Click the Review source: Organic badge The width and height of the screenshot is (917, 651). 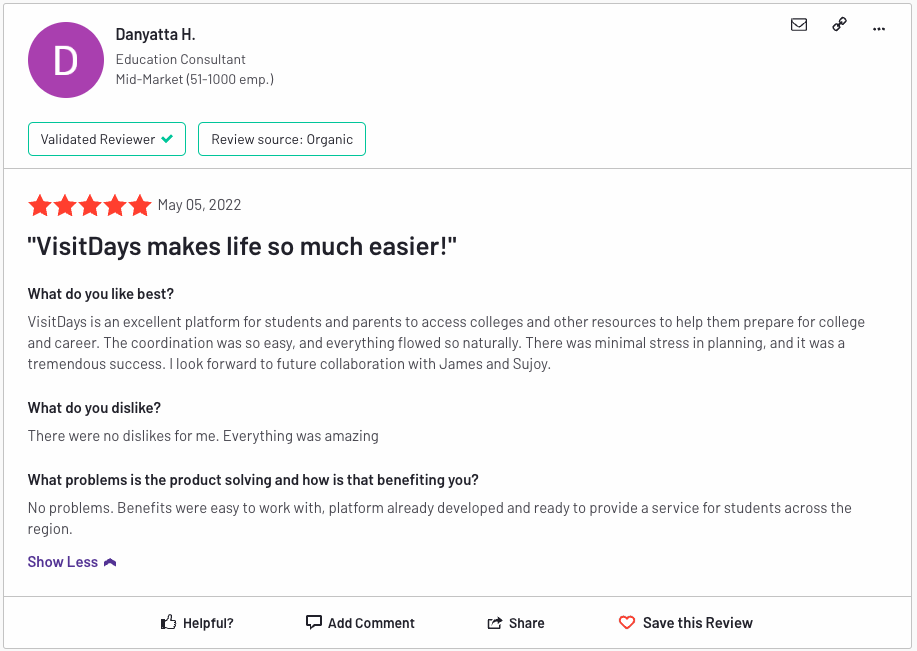tap(282, 139)
